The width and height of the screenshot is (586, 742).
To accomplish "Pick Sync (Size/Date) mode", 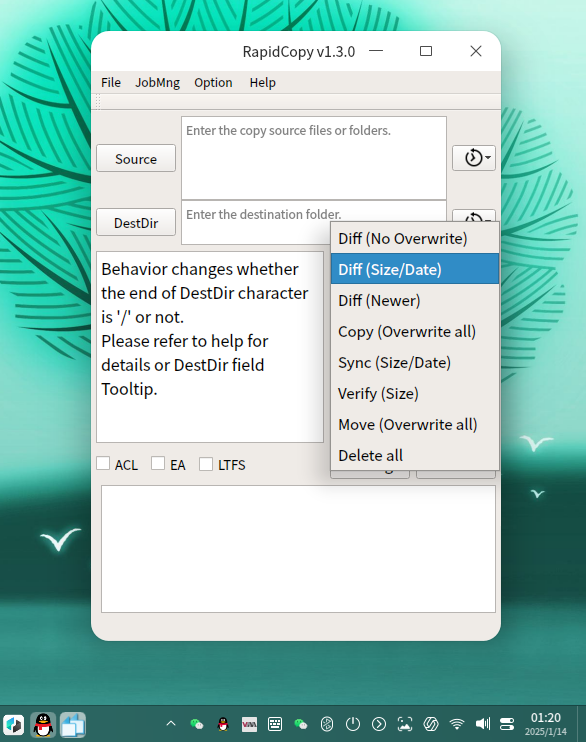I will pos(415,362).
